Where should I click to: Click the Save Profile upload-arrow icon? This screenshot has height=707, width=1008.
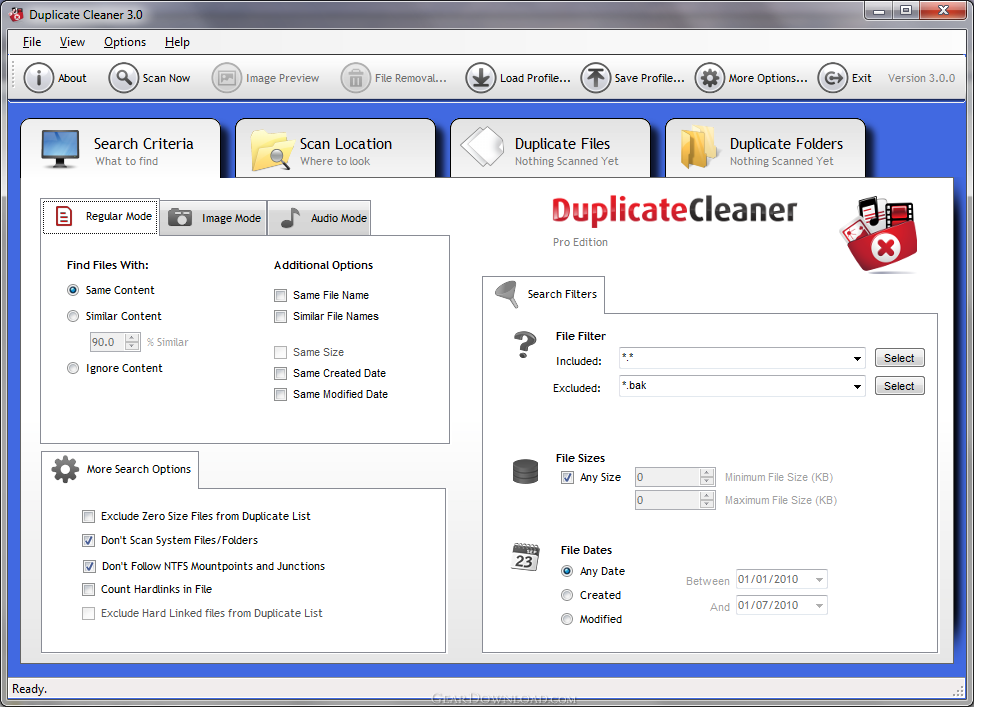[x=596, y=78]
